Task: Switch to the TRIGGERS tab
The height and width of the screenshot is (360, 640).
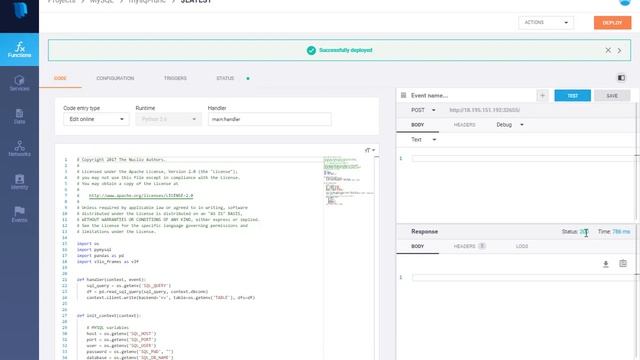Action: click(175, 78)
